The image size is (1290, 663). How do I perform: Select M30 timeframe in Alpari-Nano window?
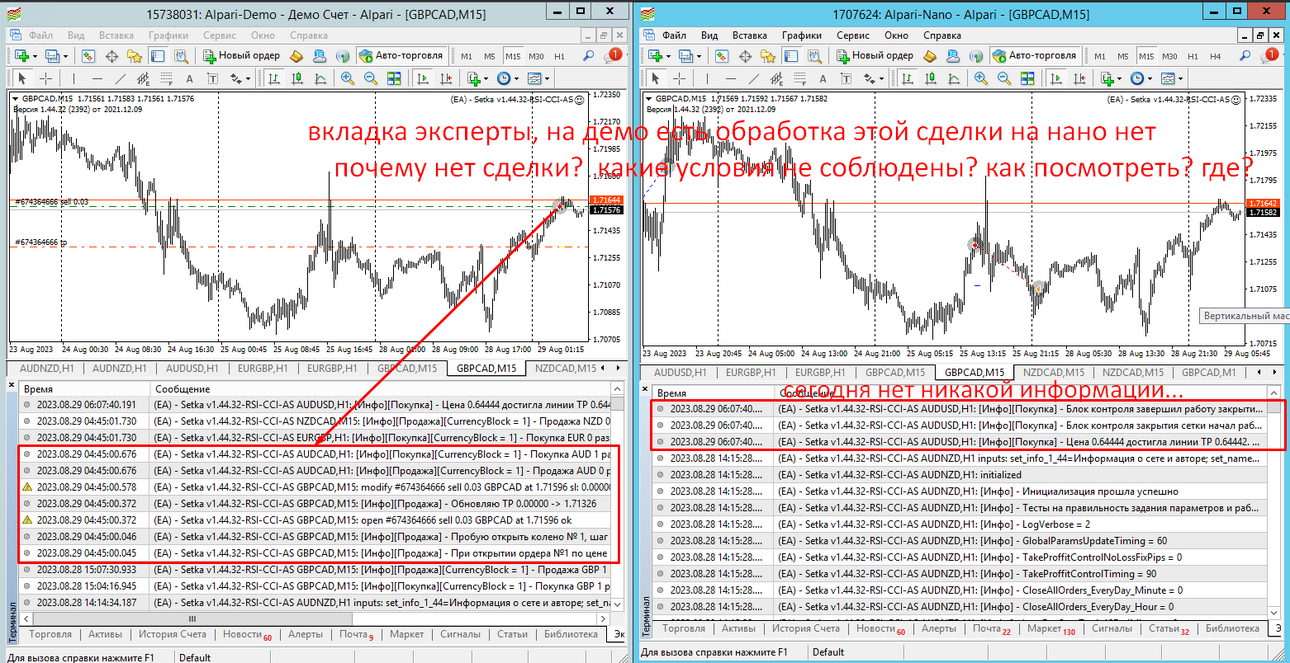click(x=1169, y=55)
